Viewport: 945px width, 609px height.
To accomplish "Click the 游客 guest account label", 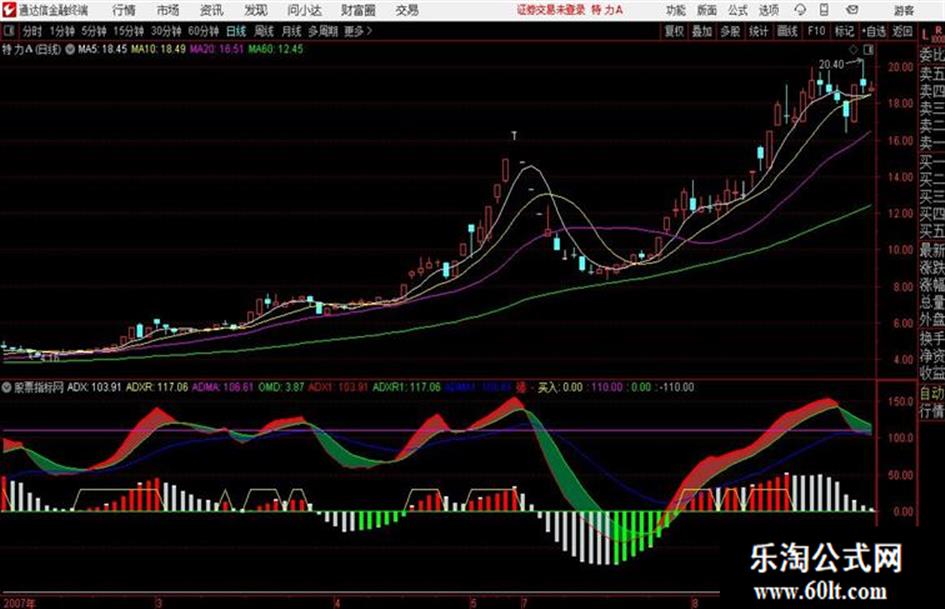I will point(903,10).
